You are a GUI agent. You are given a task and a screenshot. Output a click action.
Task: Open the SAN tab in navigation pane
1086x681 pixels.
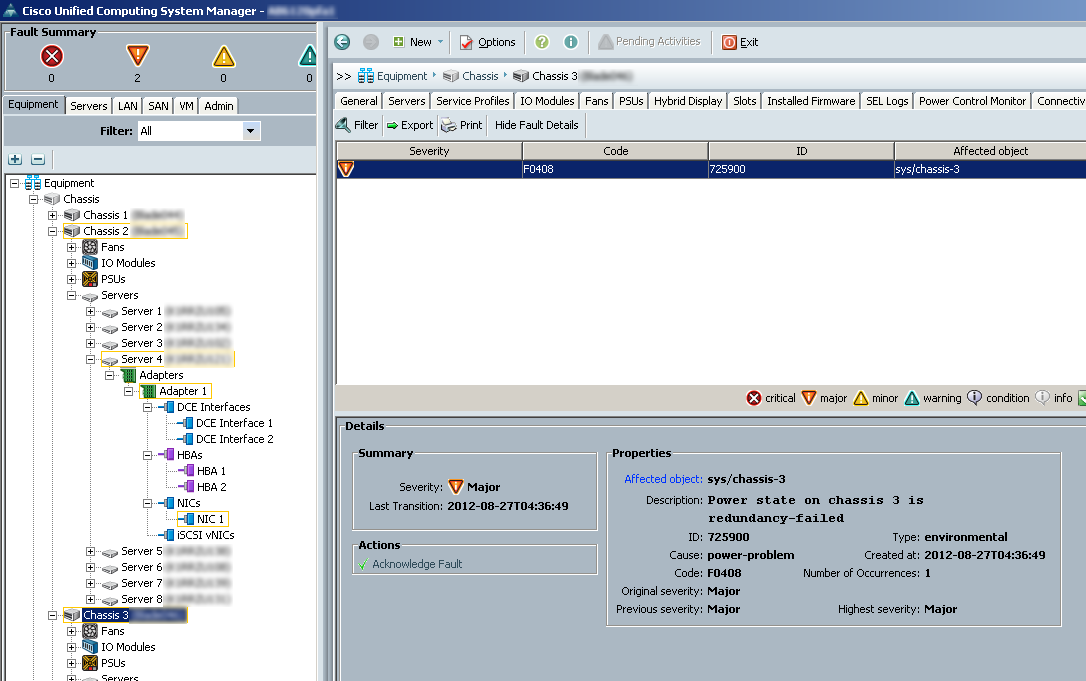coord(158,106)
